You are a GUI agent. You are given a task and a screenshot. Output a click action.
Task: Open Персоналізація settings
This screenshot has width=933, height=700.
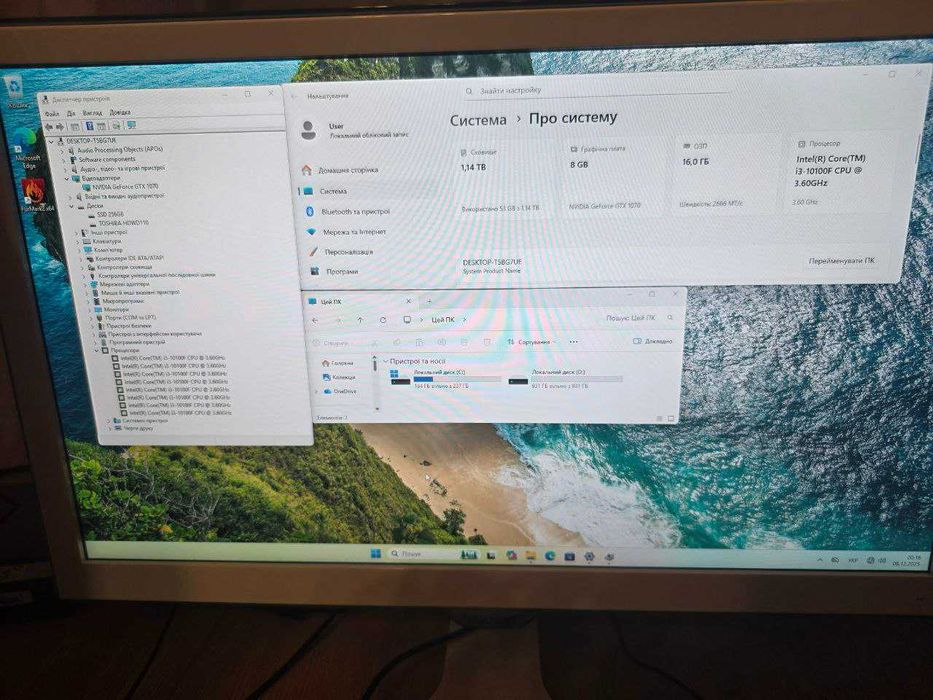342,252
